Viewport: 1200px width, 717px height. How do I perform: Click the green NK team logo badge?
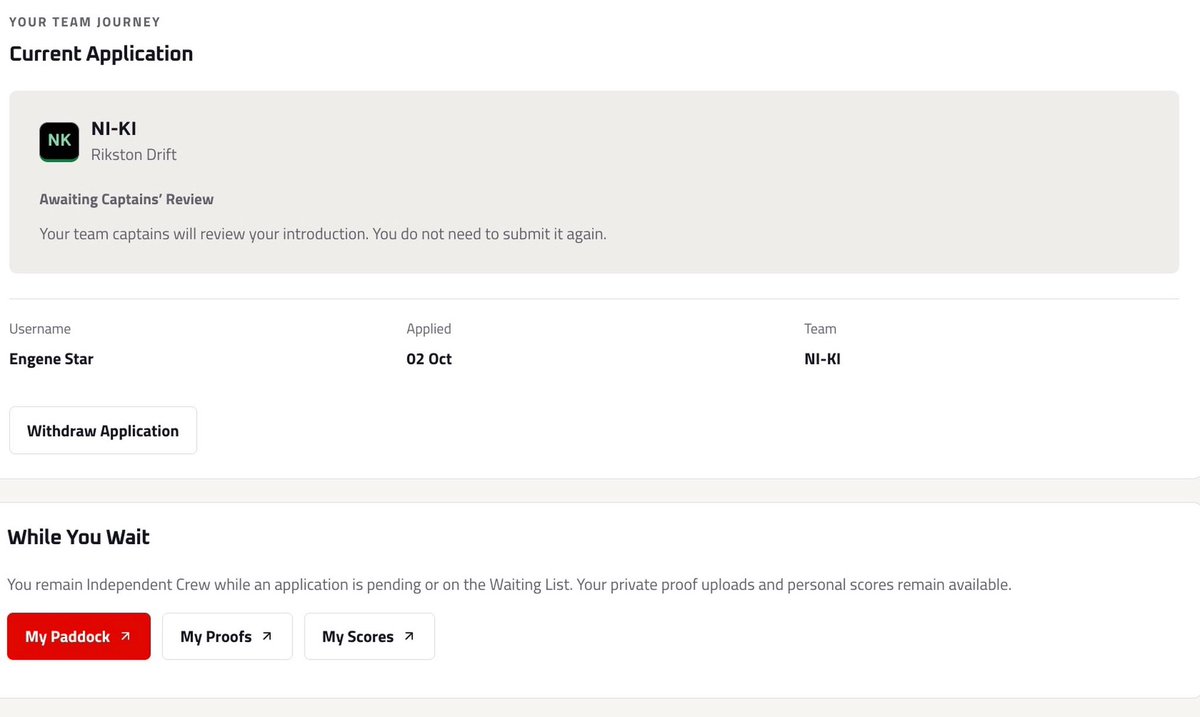[59, 142]
